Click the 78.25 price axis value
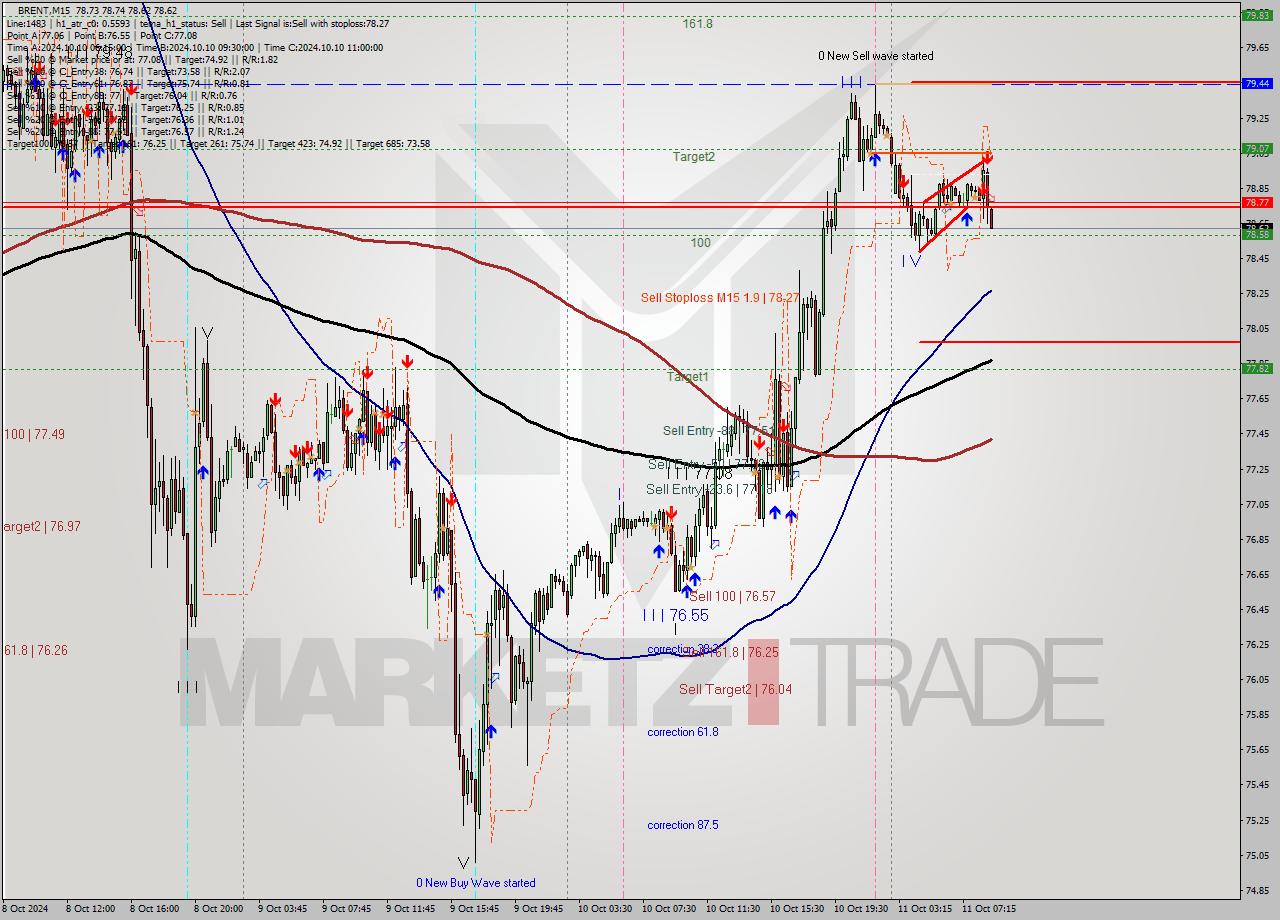This screenshot has width=1280, height=920. [x=1255, y=294]
